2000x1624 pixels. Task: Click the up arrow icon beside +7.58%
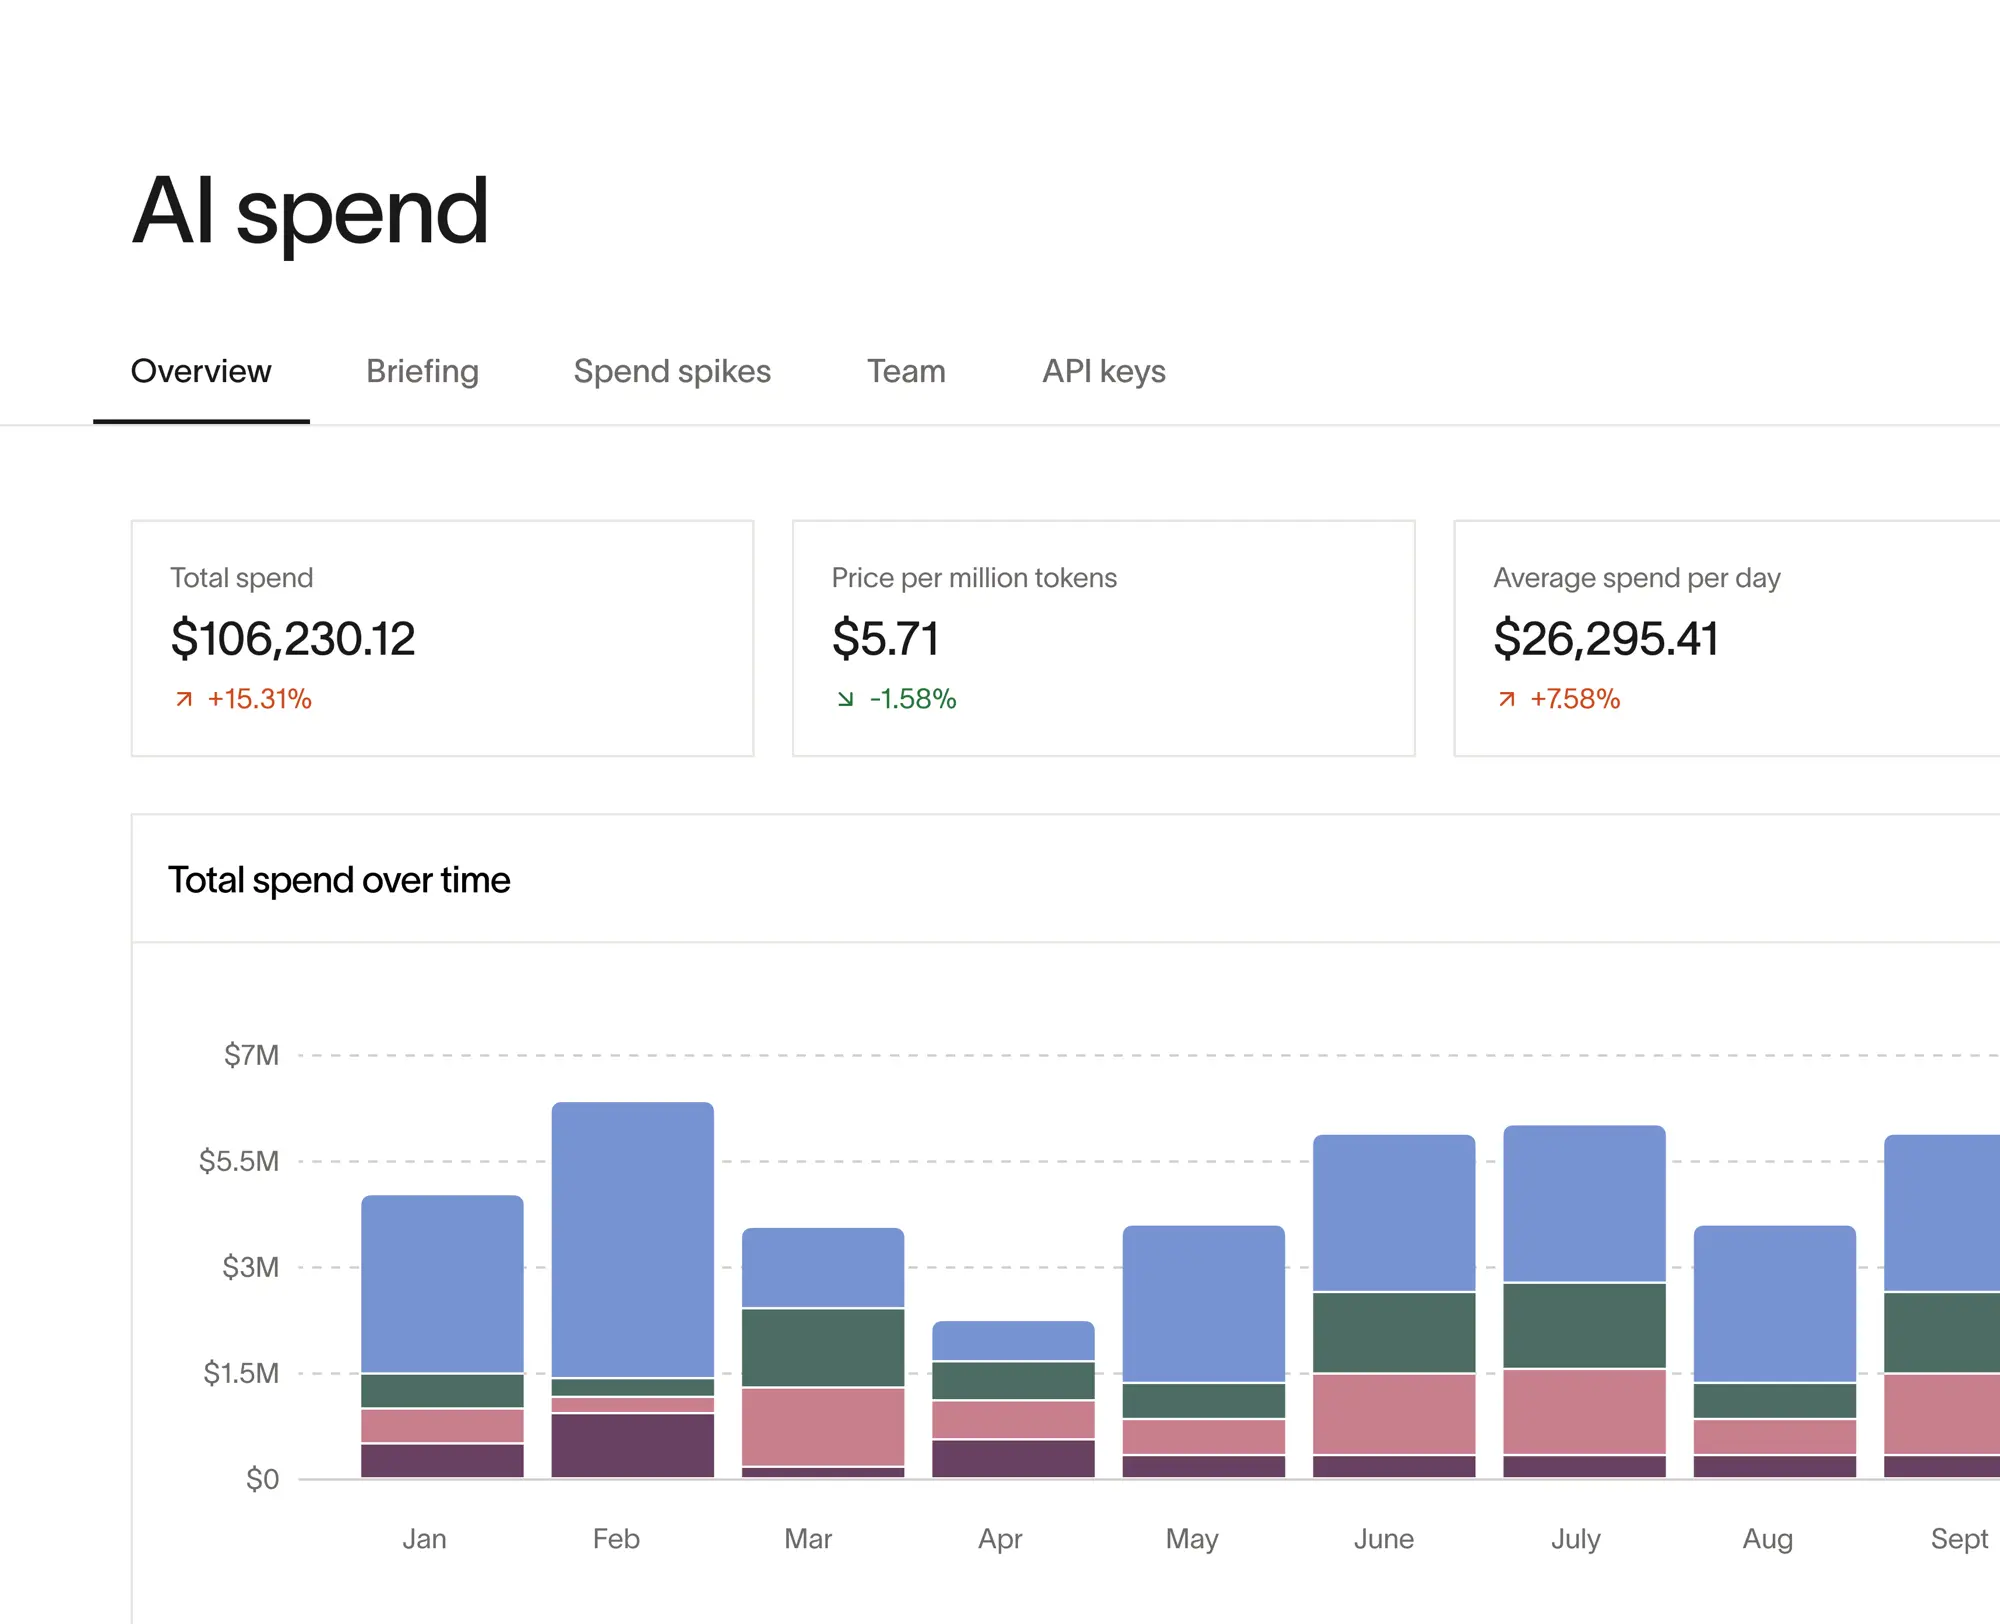(1507, 699)
